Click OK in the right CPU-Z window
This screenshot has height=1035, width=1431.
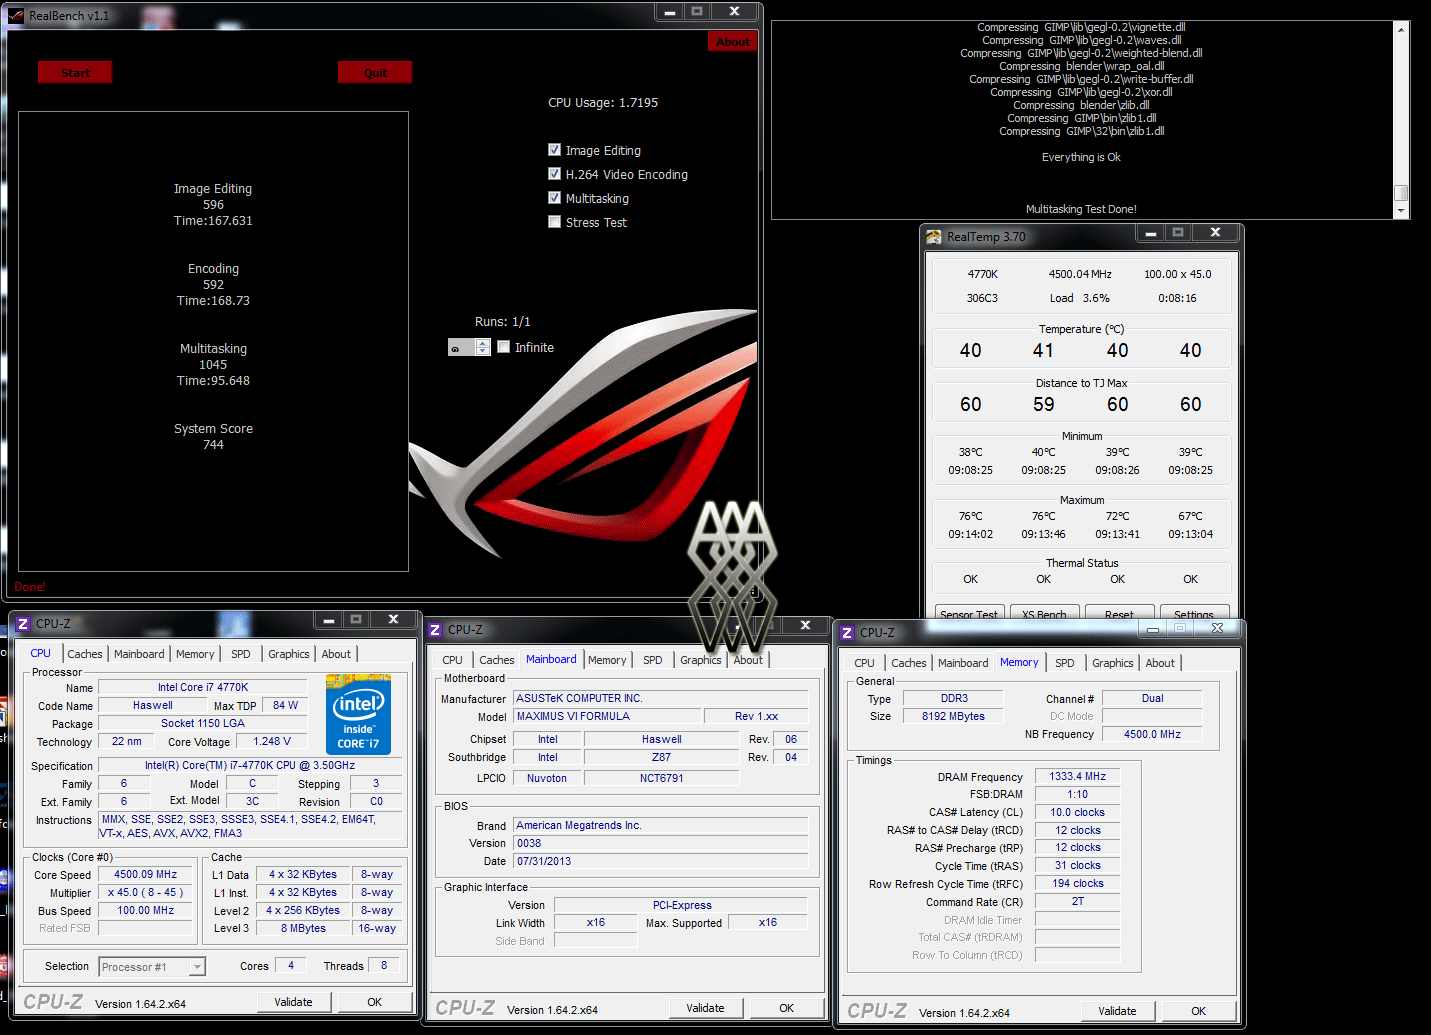(1198, 1011)
